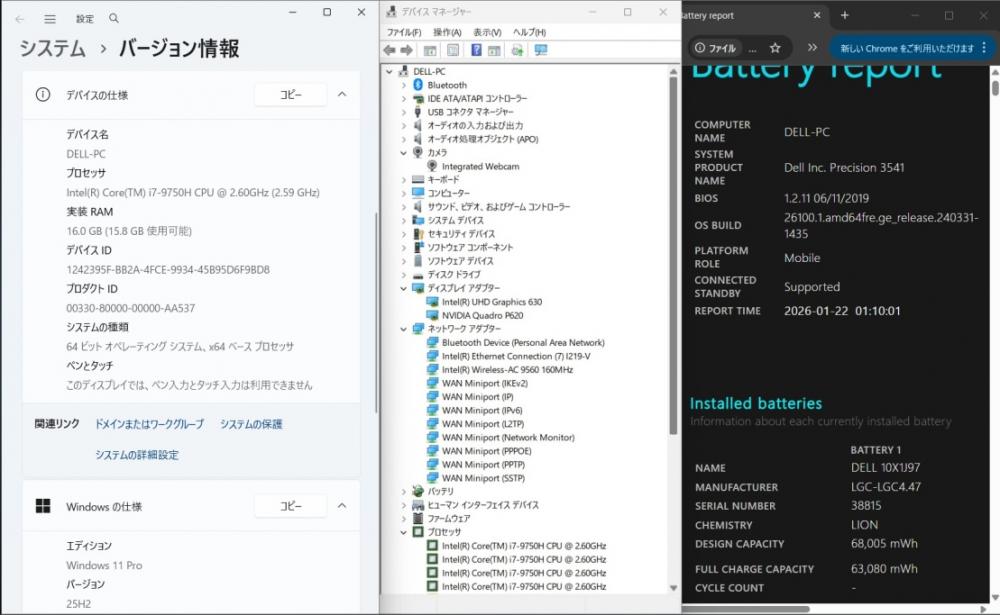Image resolution: width=1000 pixels, height=615 pixels.
Task: Click the FULL CHARGE CAPACITY value 63,080 mWh
Action: click(884, 568)
